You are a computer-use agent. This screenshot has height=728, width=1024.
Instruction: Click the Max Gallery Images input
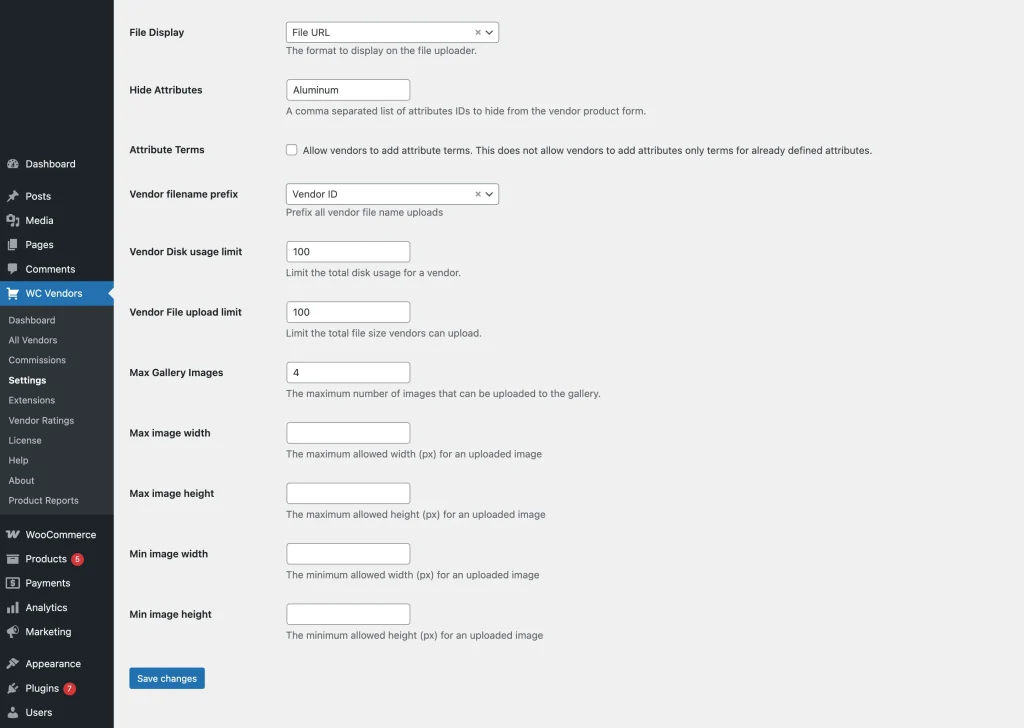tap(348, 372)
